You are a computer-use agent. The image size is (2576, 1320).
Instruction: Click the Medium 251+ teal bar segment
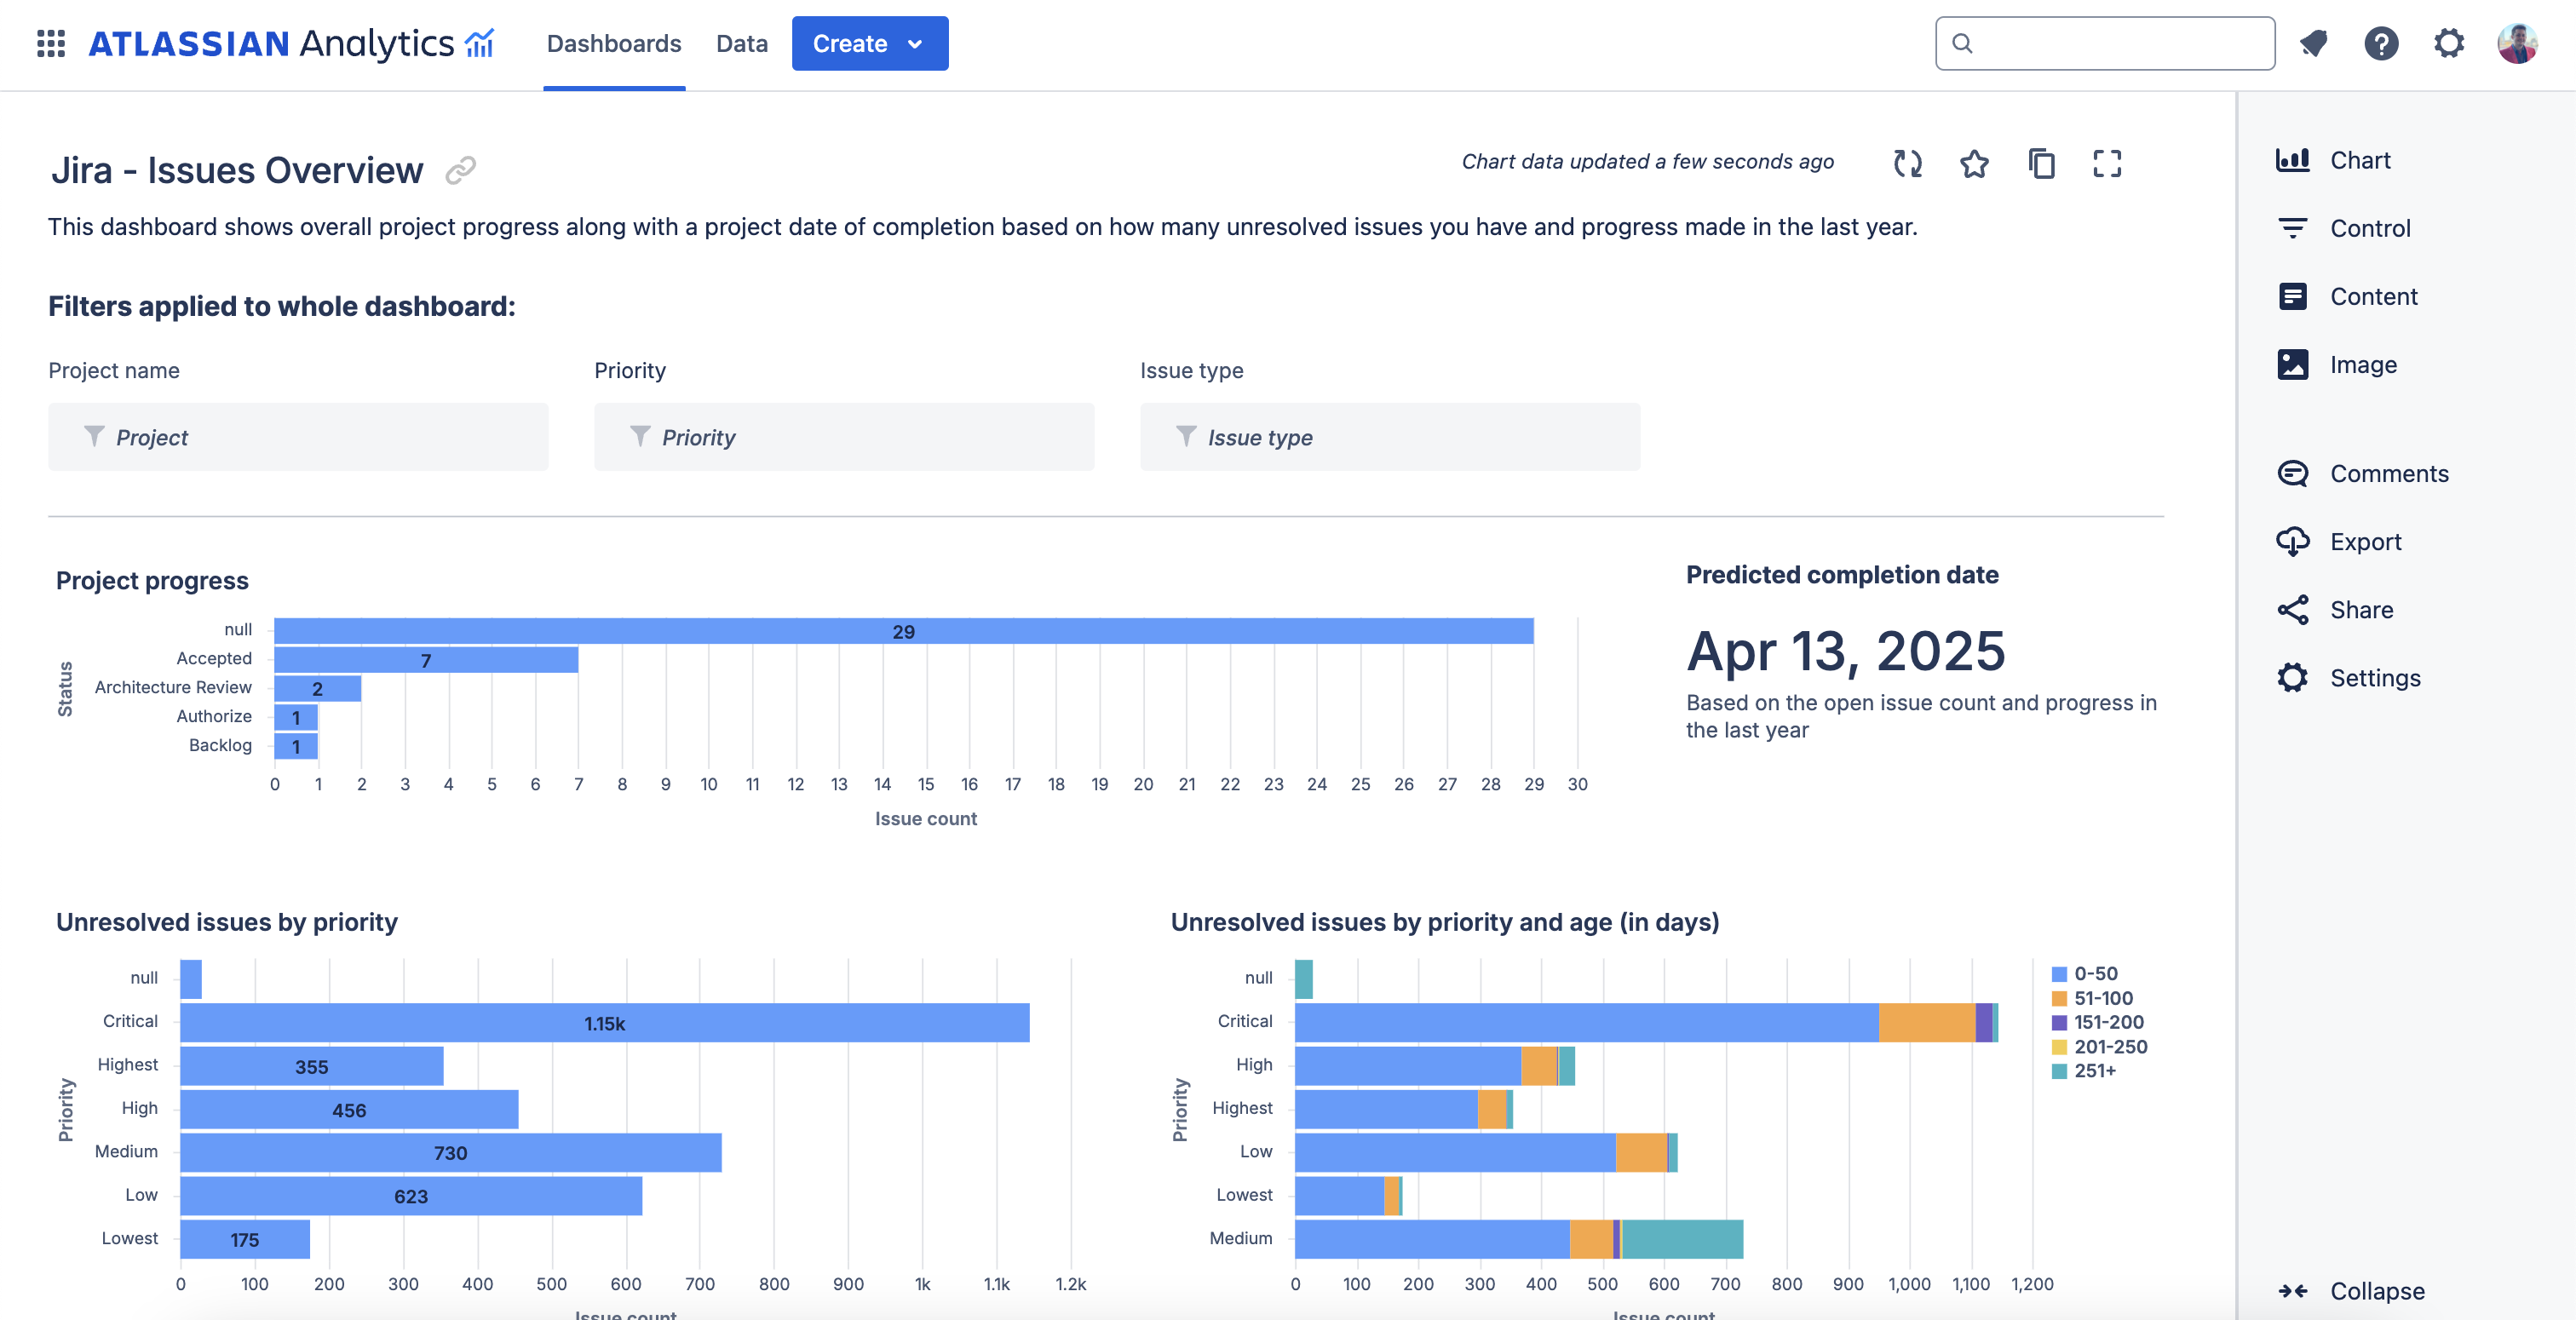pyautogui.click(x=1682, y=1239)
